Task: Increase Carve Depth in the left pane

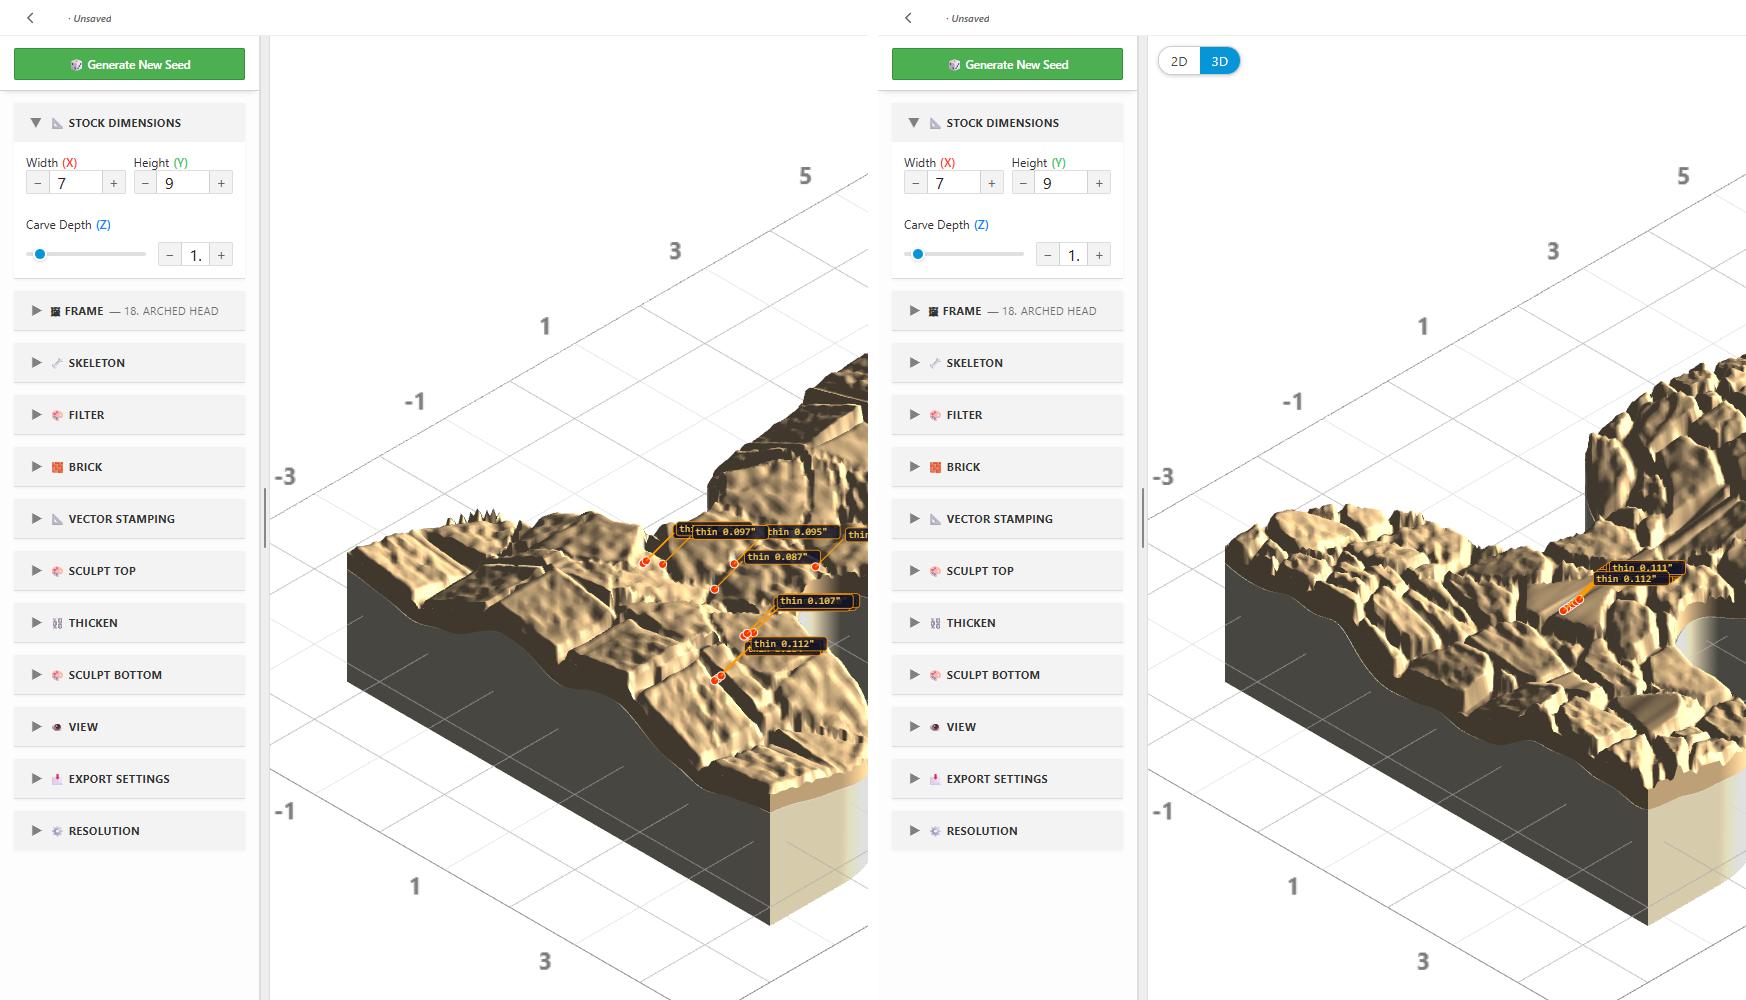Action: [222, 255]
